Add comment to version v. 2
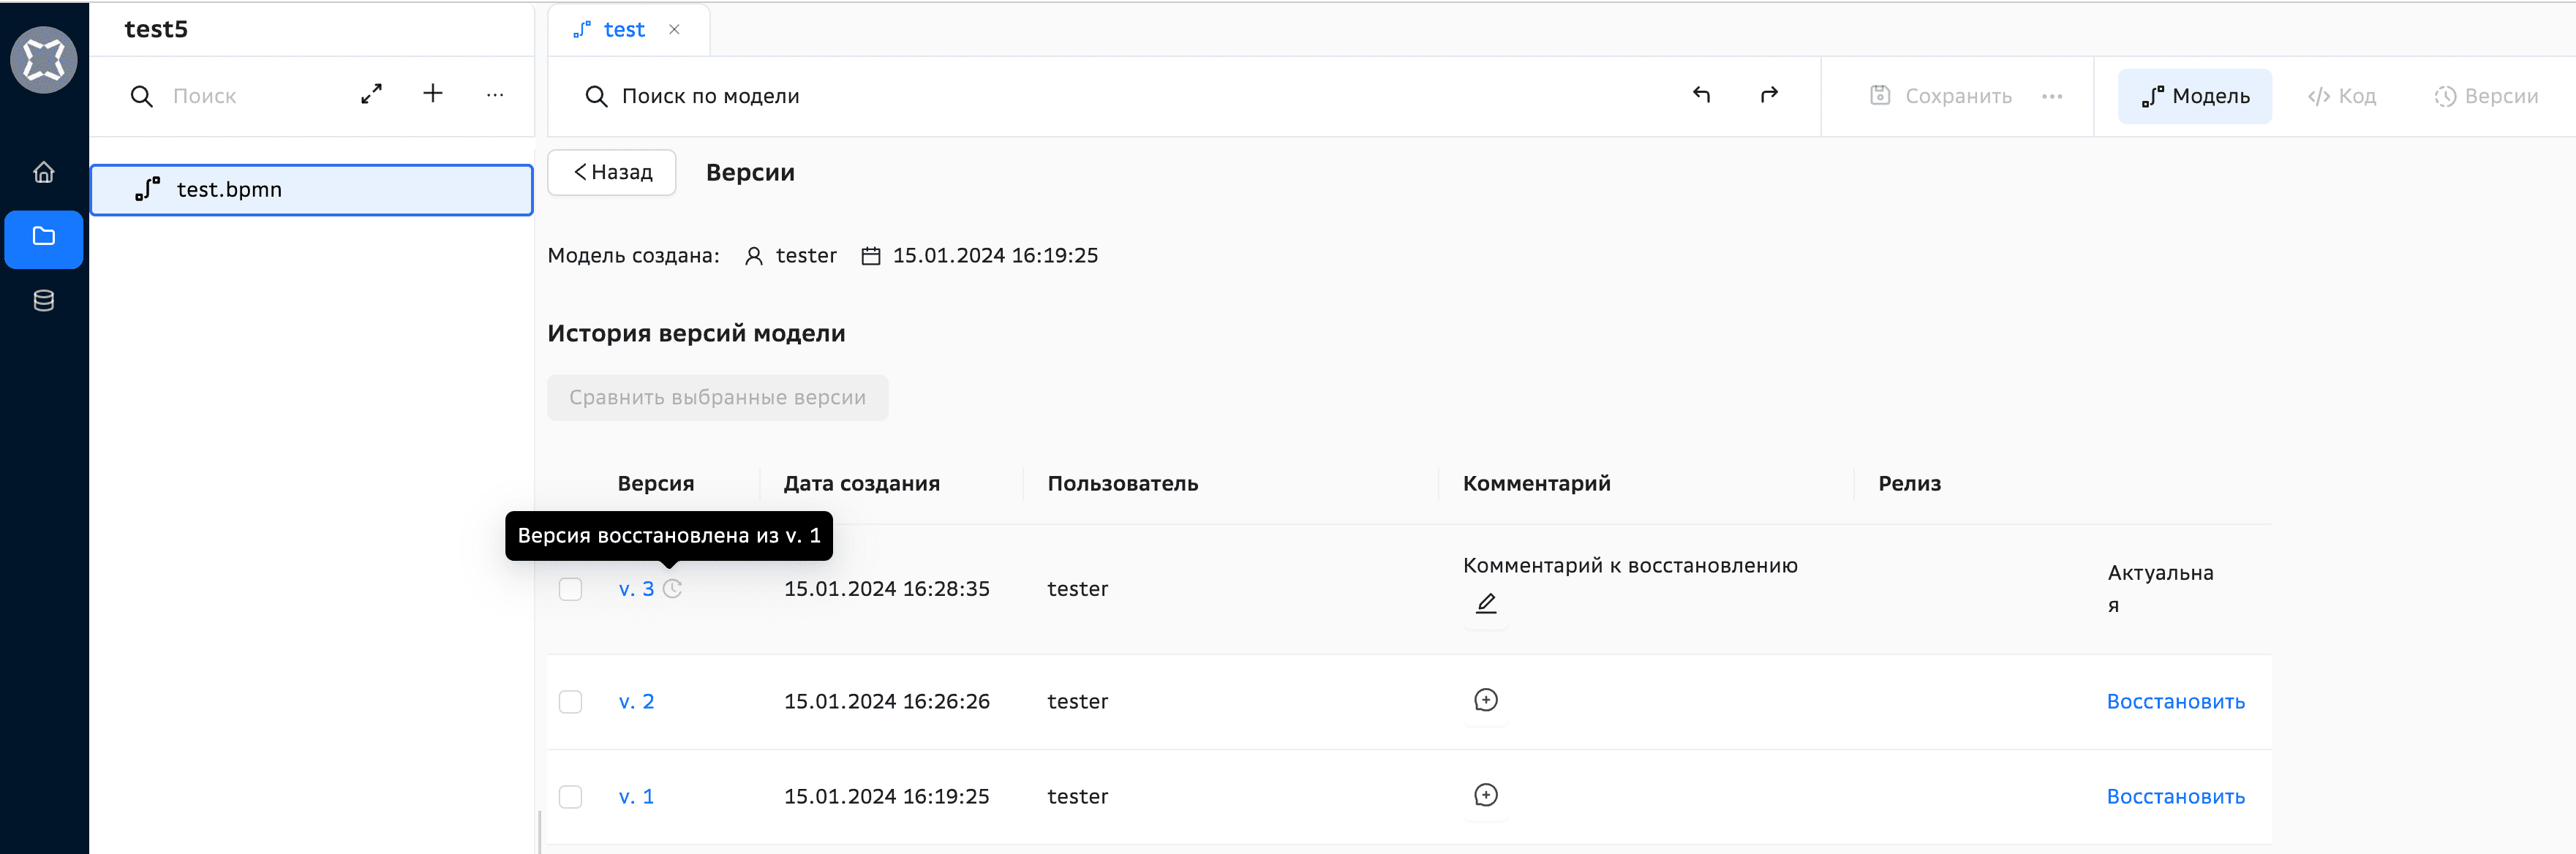Image resolution: width=2576 pixels, height=854 pixels. click(x=1486, y=700)
